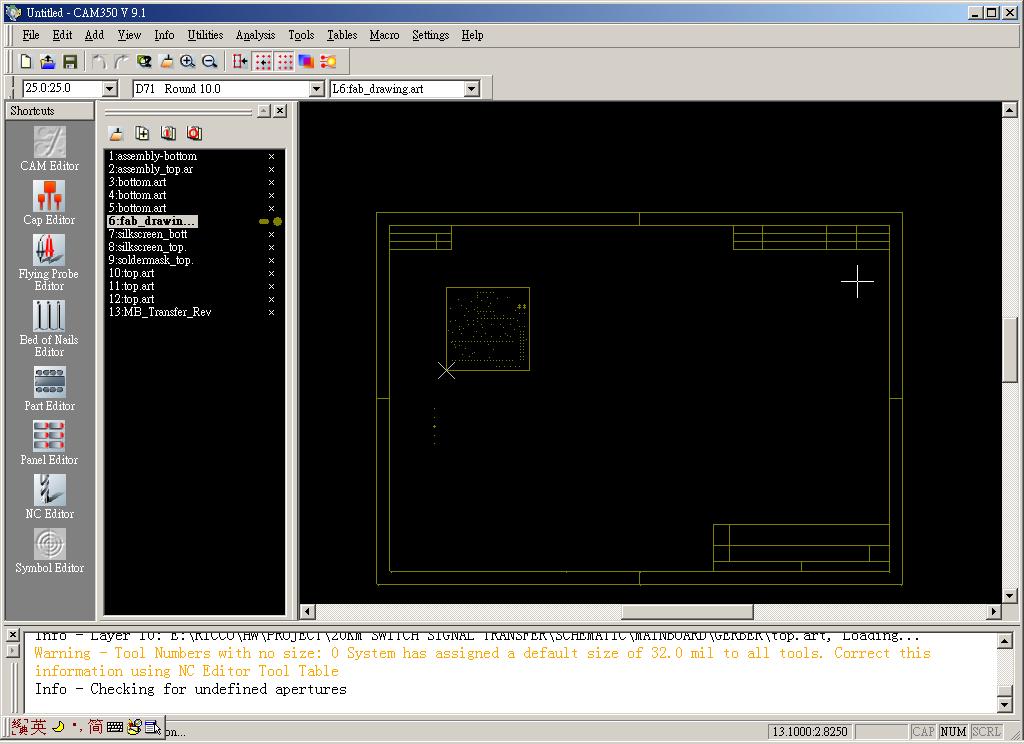Click the New file toolbar icon

[x=26, y=62]
